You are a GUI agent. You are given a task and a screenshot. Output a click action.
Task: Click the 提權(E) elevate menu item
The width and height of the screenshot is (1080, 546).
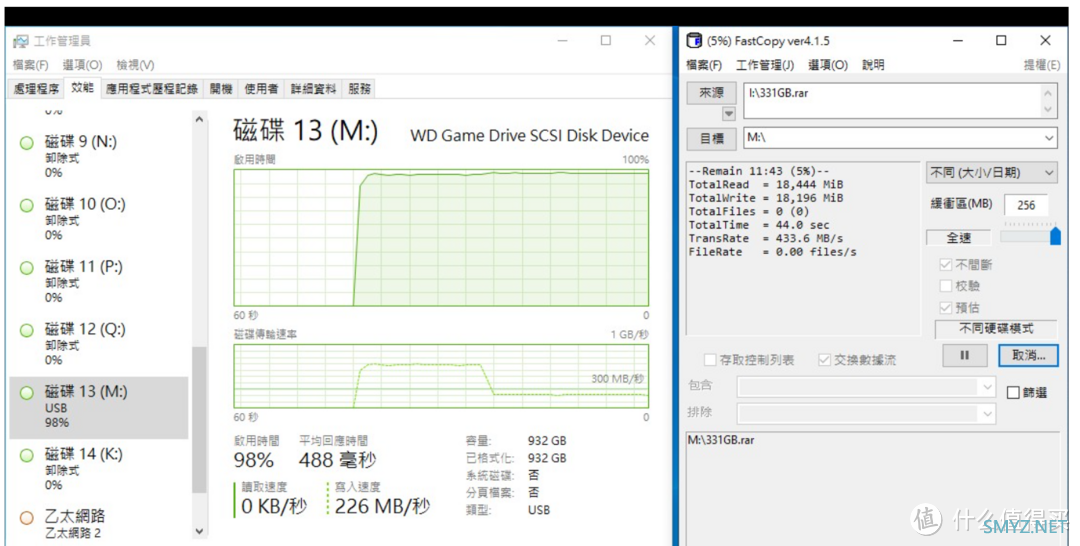[x=1041, y=65]
